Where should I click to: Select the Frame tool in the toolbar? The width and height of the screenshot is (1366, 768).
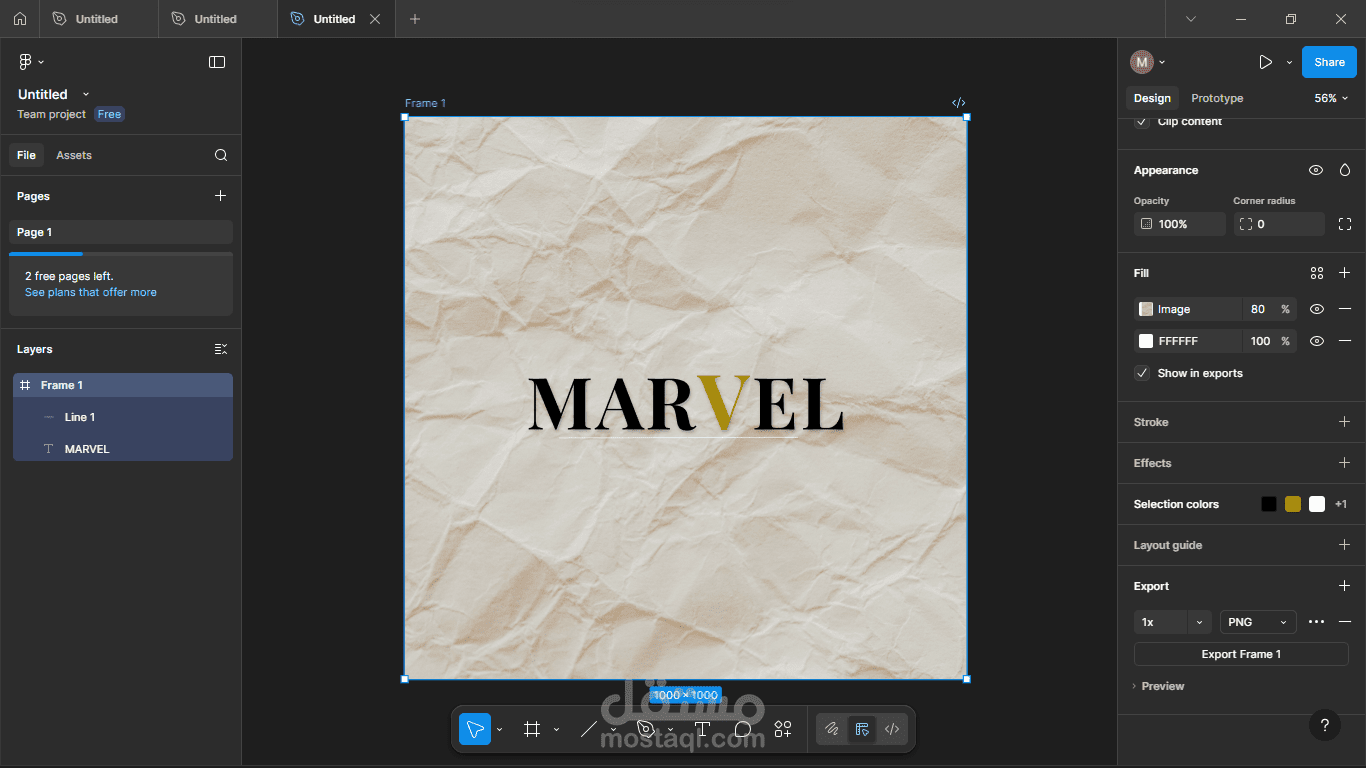[x=532, y=729]
